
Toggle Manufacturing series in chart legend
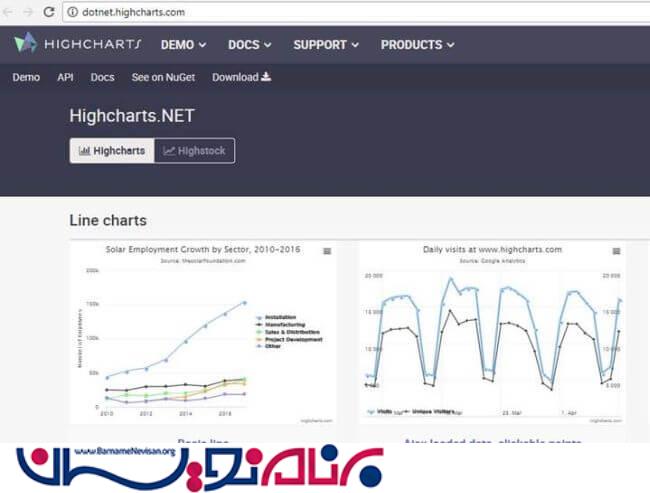pos(281,325)
